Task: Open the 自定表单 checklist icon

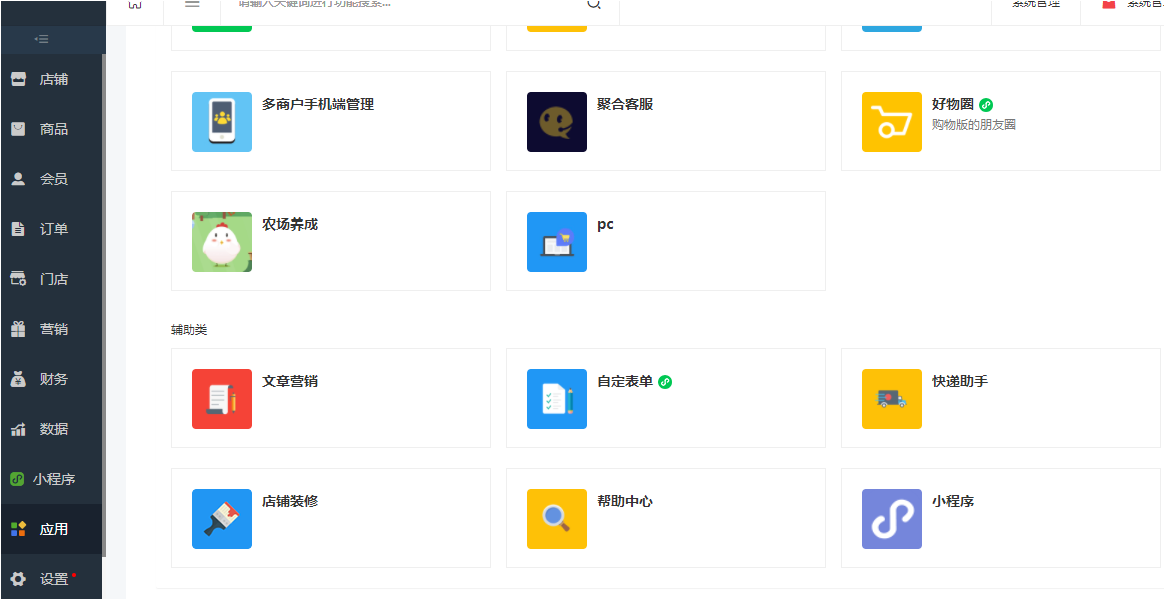Action: pos(556,399)
